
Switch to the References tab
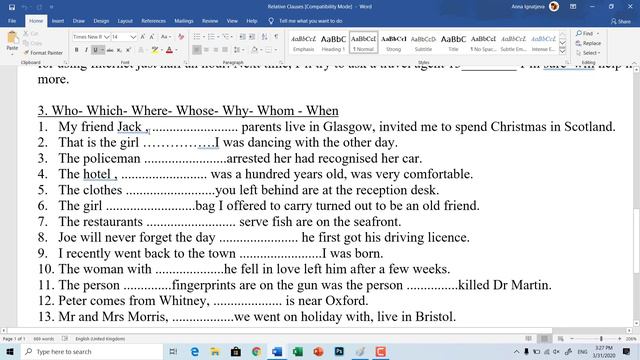[153, 21]
